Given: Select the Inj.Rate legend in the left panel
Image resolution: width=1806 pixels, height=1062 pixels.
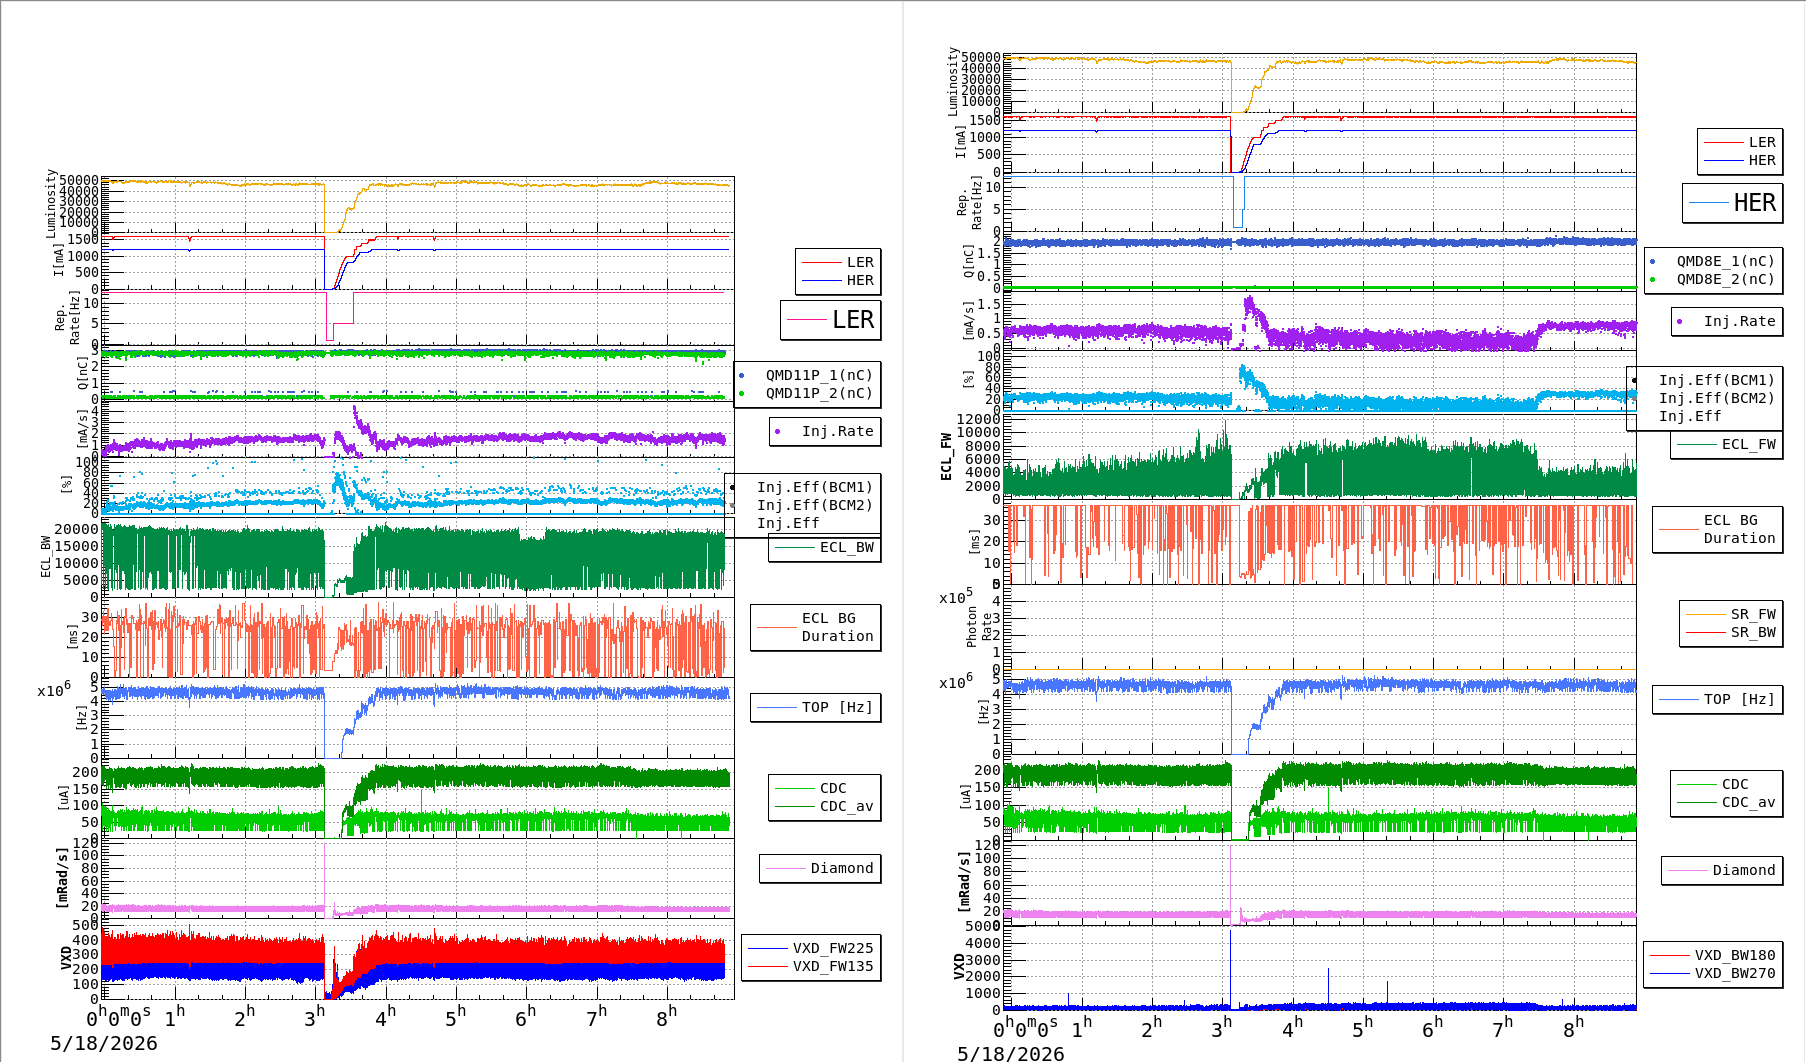Looking at the screenshot, I should (x=837, y=431).
